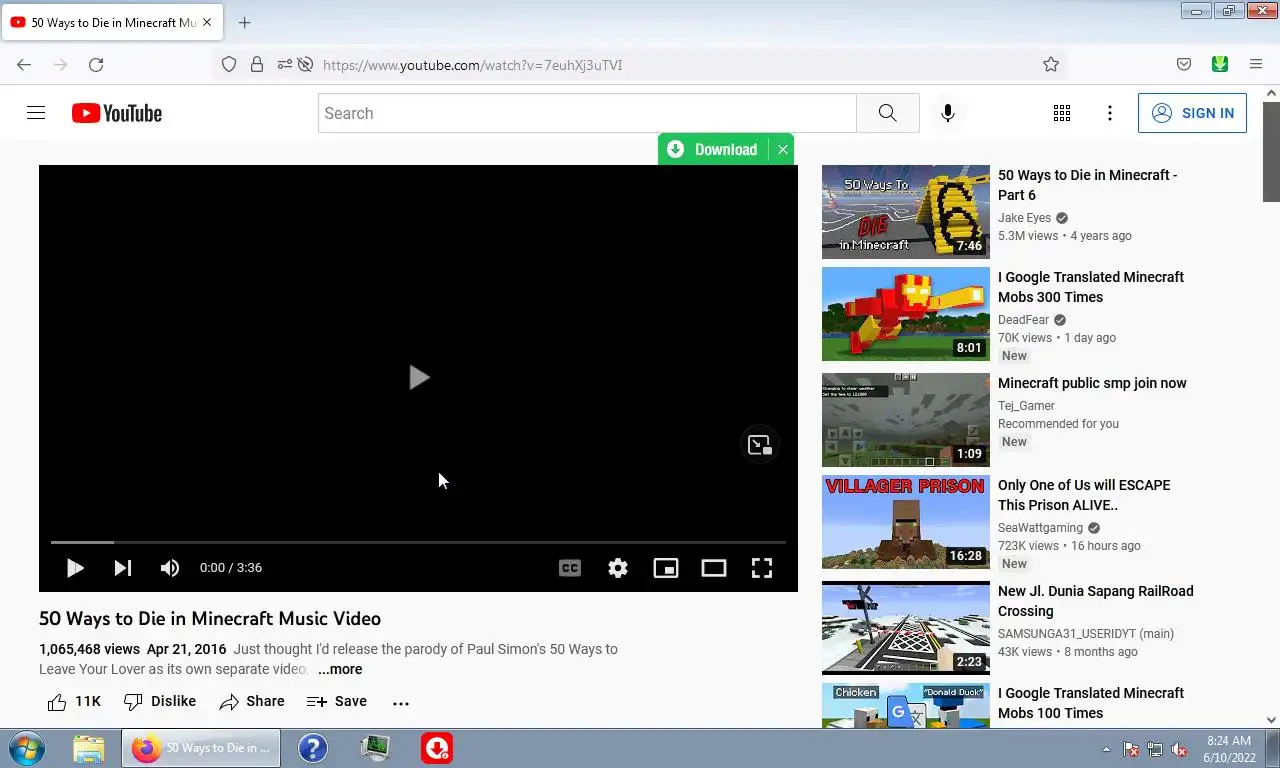Like the video with 11K likes
This screenshot has width=1280, height=768.
74,702
